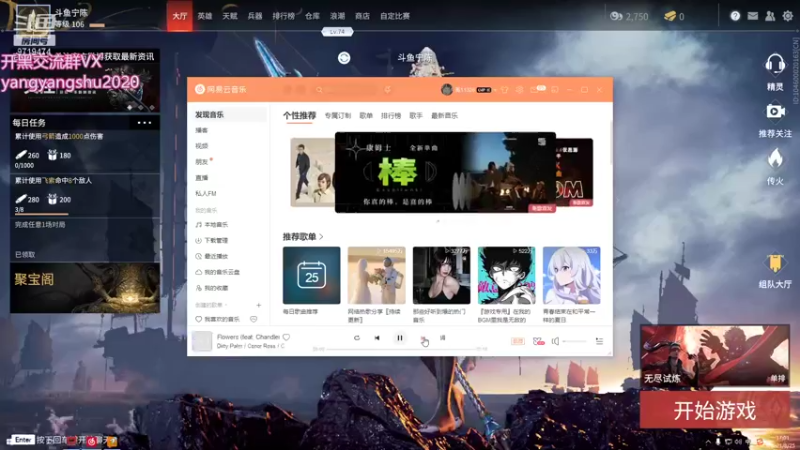Open the game mail envelope icon
The width and height of the screenshot is (800, 450).
753,16
